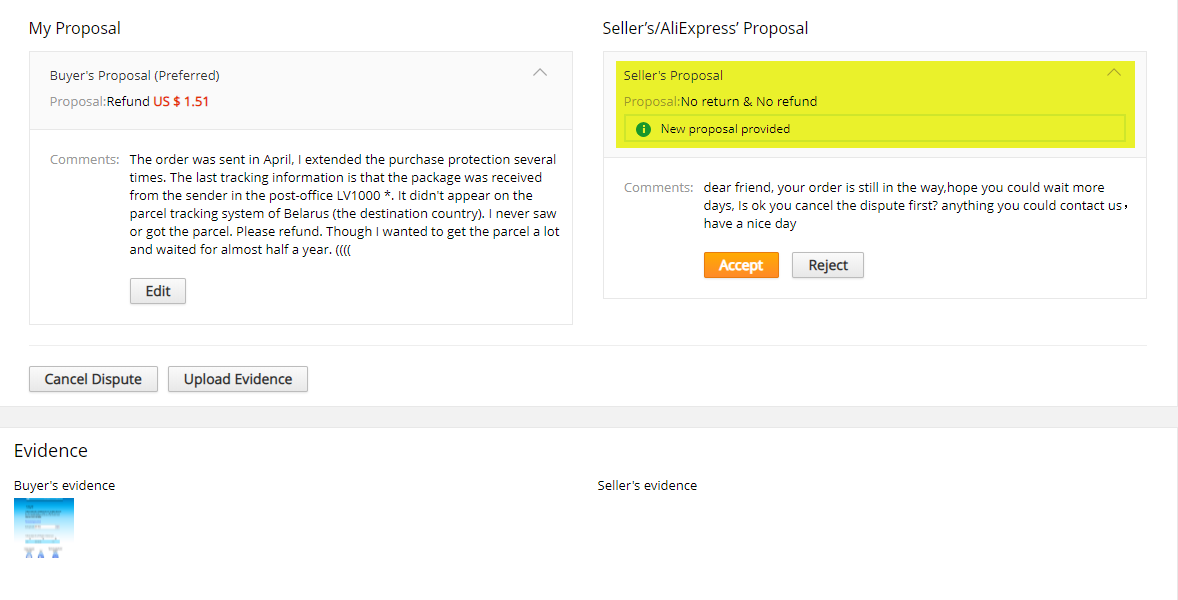
Task: Click the "Evidence" section heading
Action: (x=51, y=451)
